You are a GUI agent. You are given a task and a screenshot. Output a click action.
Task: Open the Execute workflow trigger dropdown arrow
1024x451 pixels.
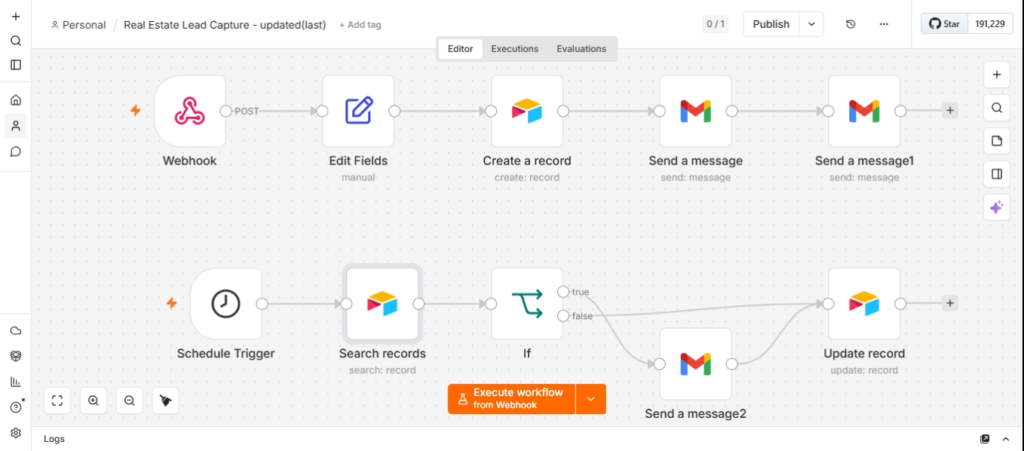point(591,399)
